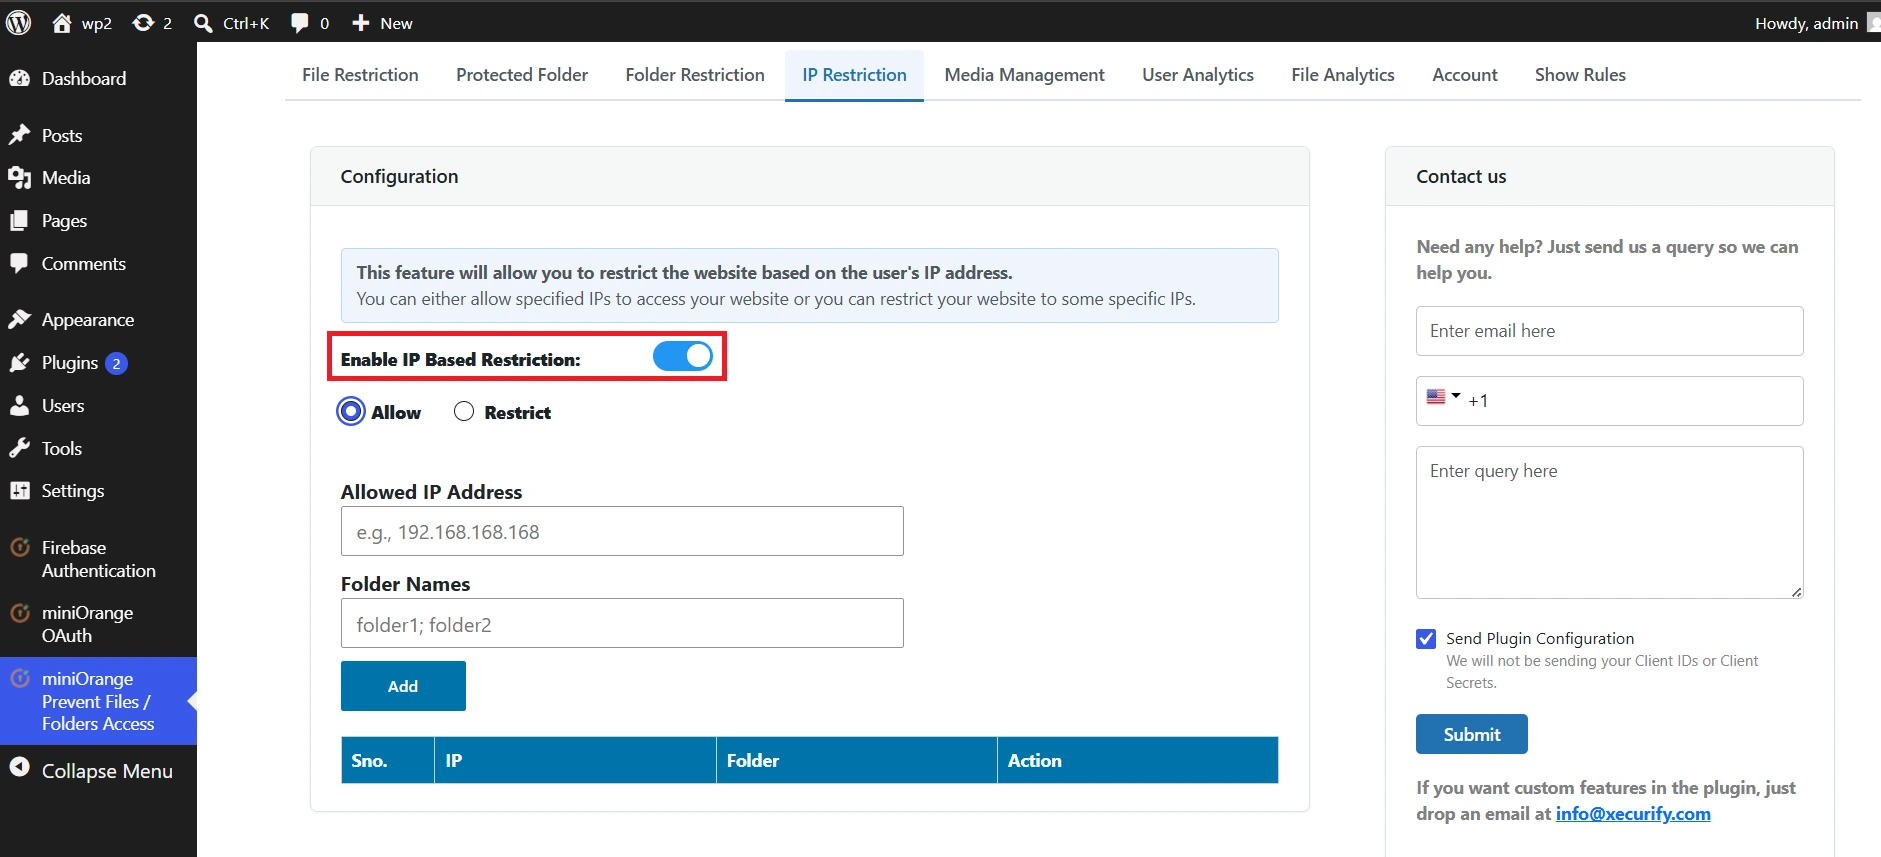Click the Enter query here textarea
The image size is (1881, 857).
point(1610,522)
